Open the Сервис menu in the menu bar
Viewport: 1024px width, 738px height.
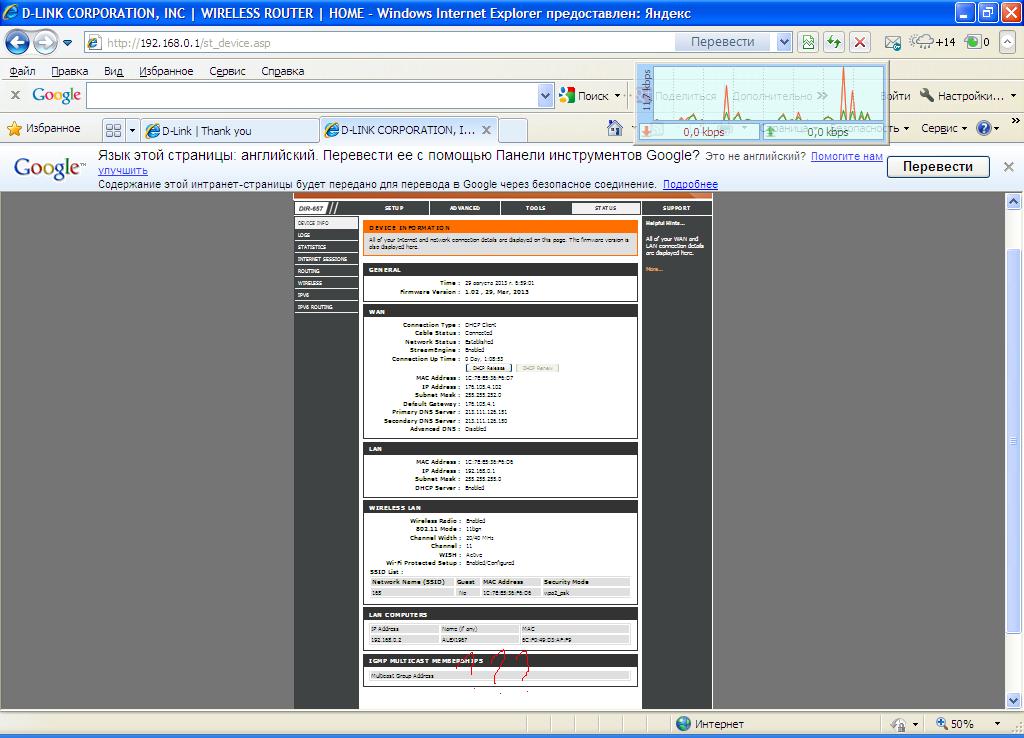coord(228,71)
